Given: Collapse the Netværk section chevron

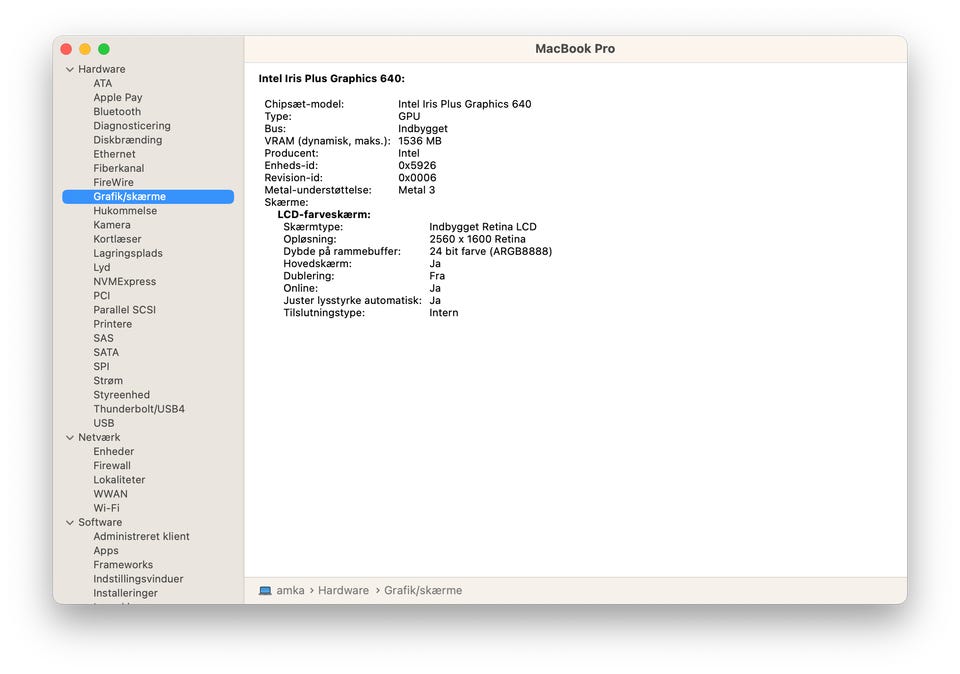Looking at the screenshot, I should pos(70,438).
